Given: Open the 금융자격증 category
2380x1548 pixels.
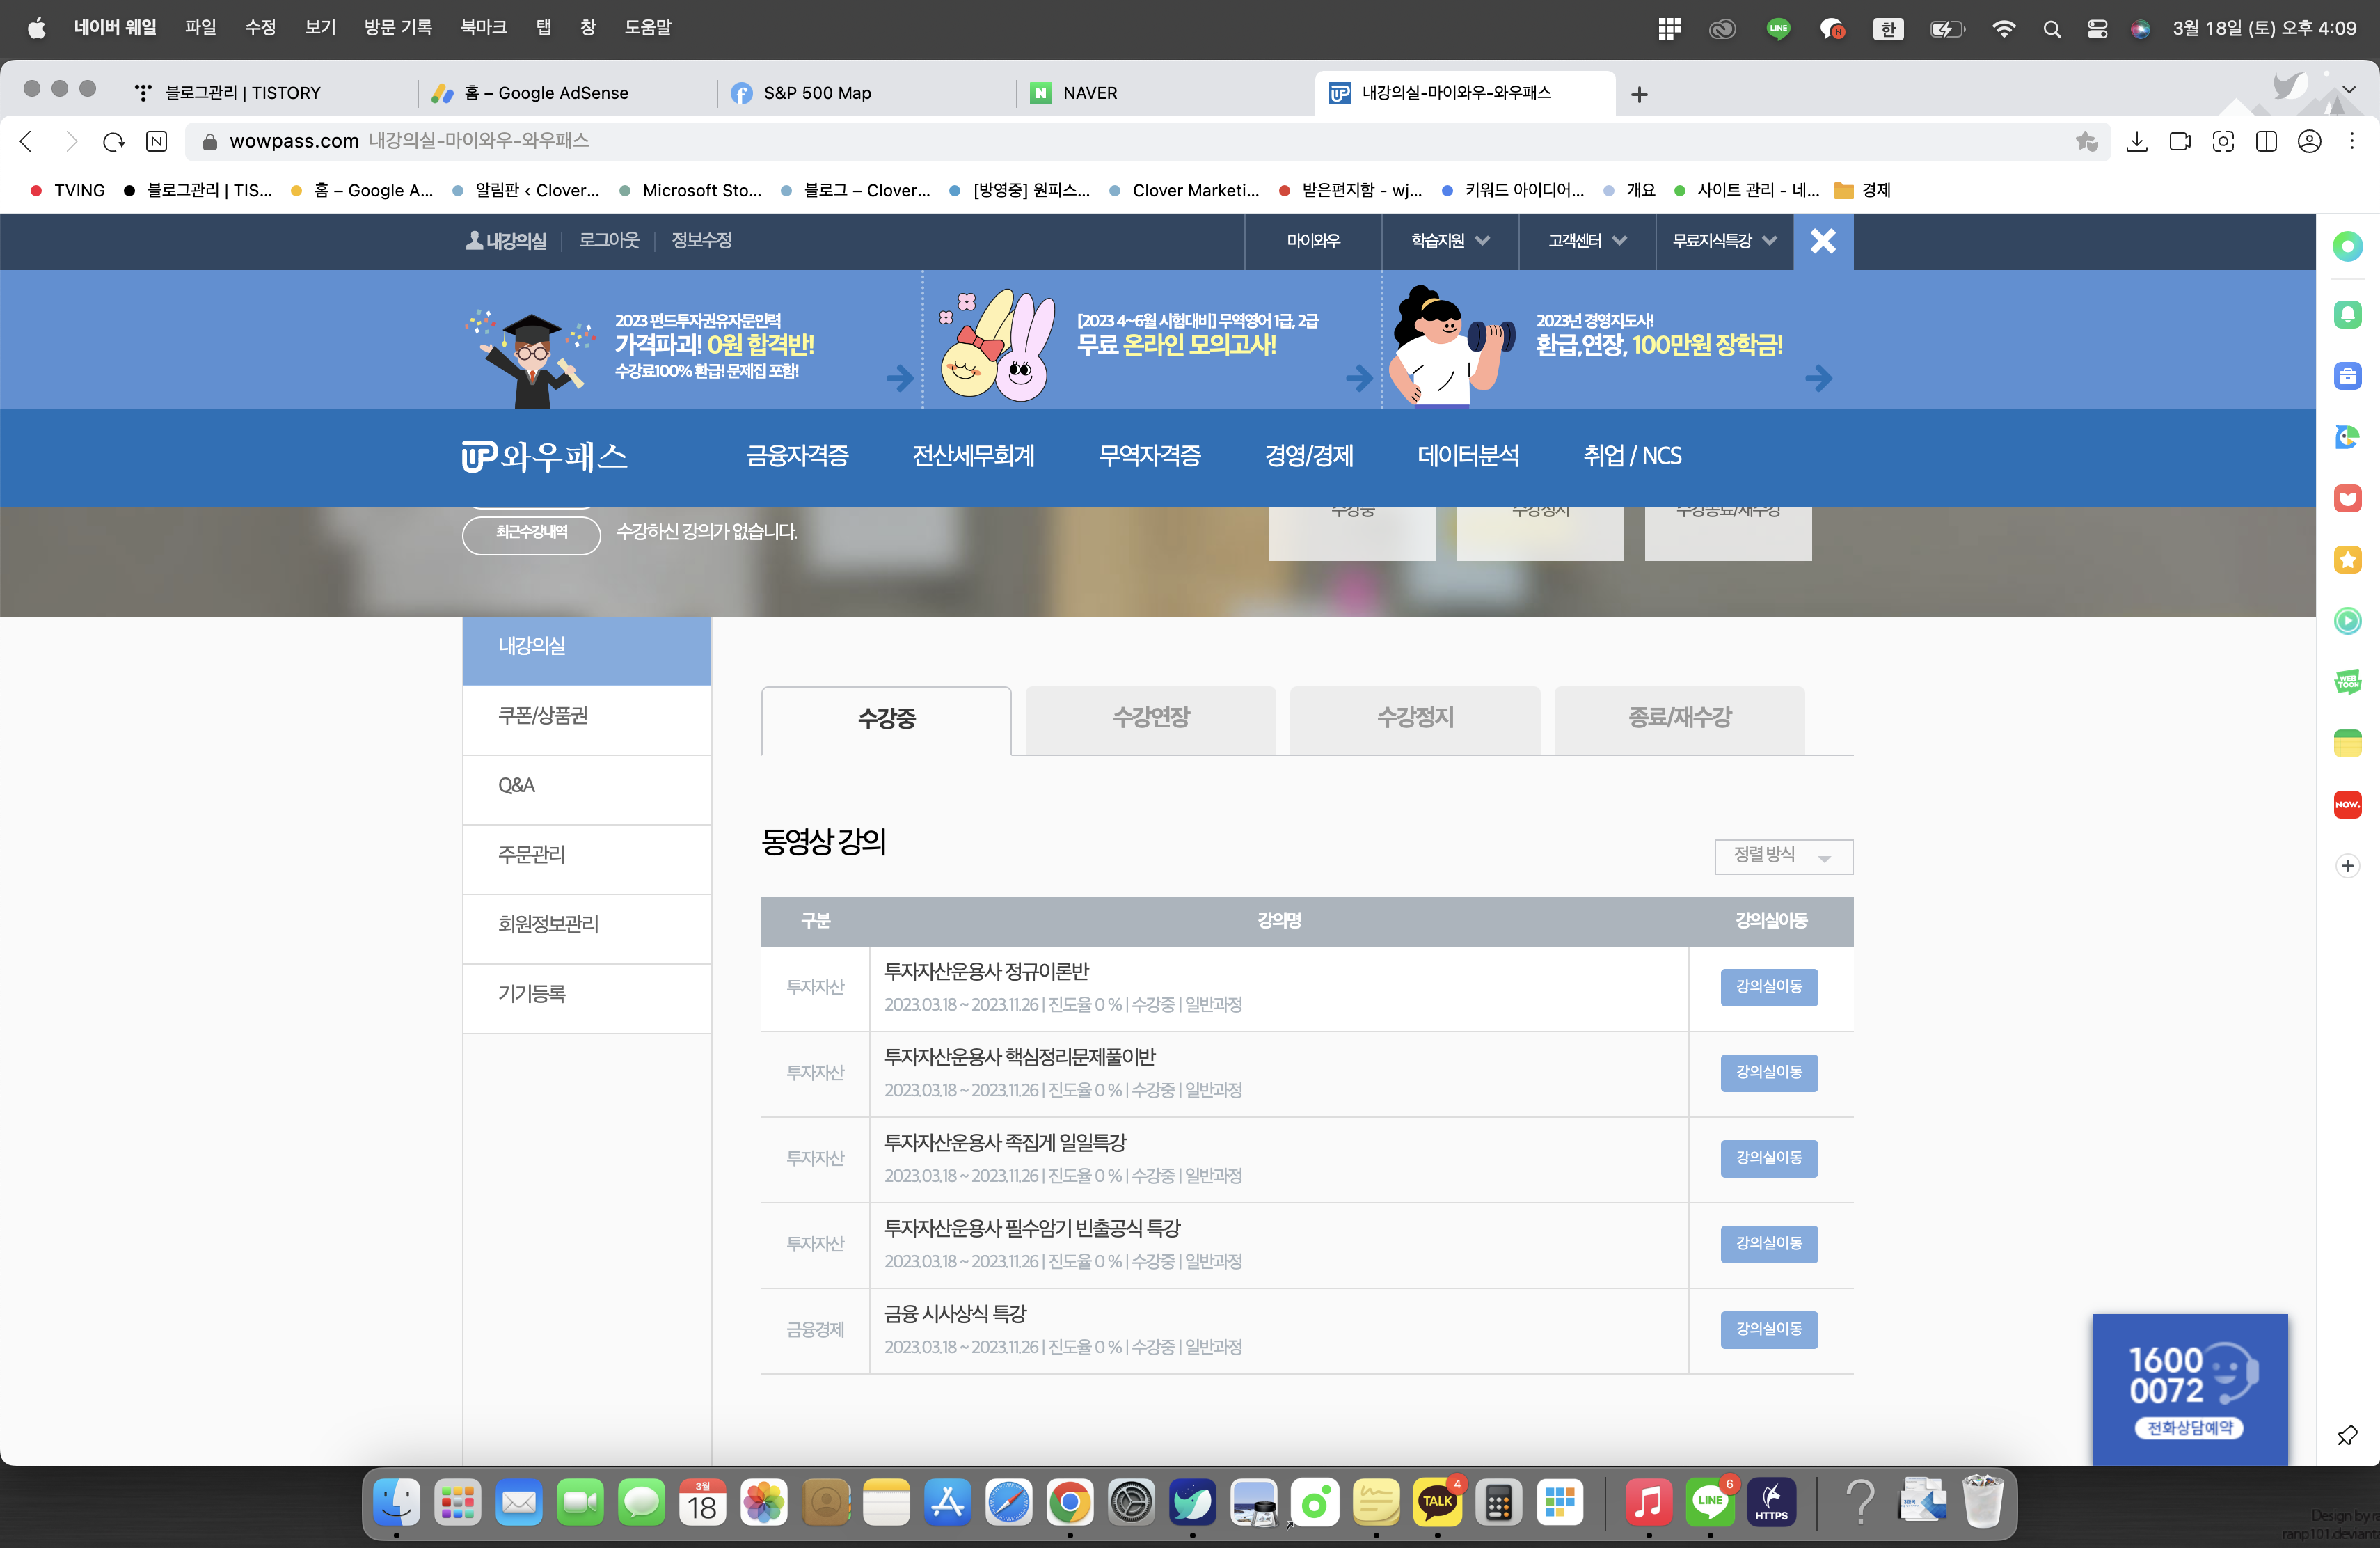Looking at the screenshot, I should click(x=797, y=456).
